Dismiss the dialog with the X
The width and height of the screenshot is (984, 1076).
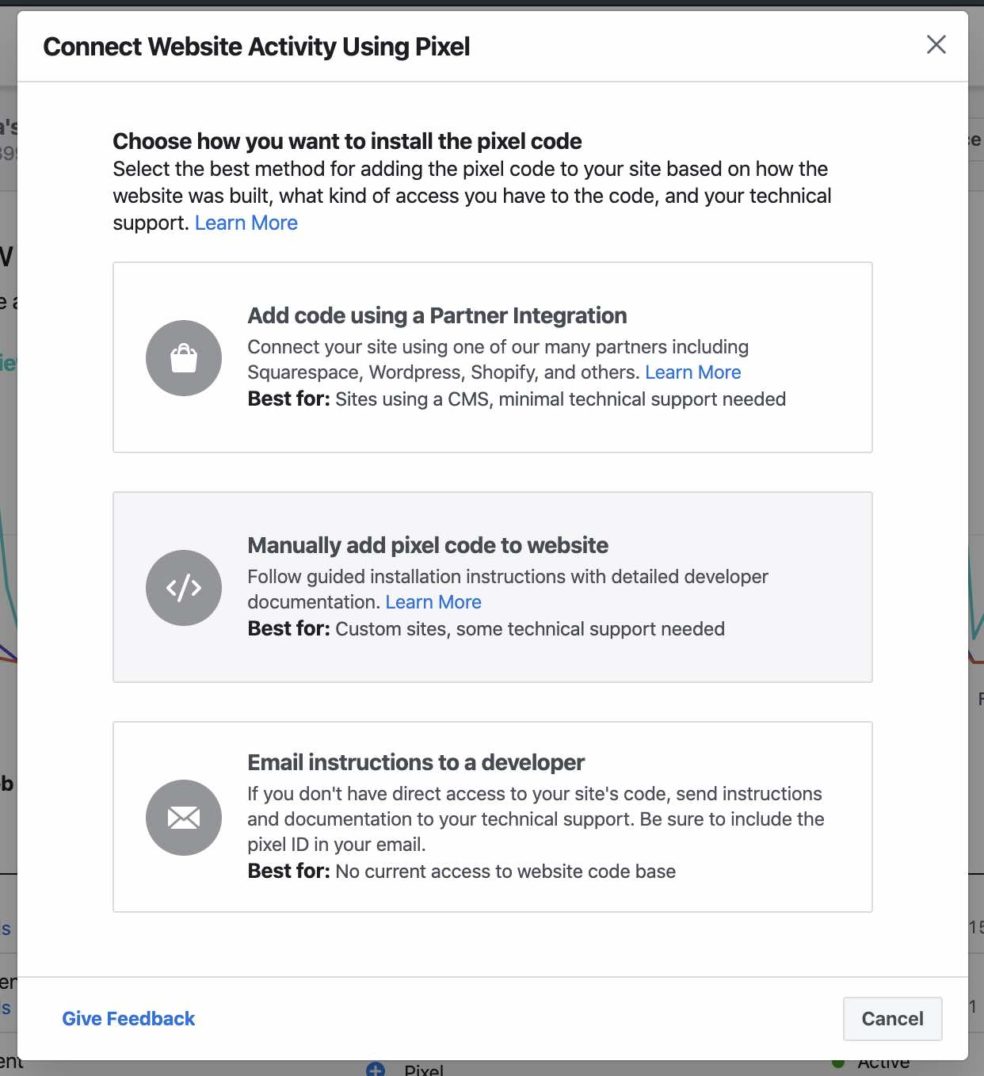pyautogui.click(x=935, y=44)
